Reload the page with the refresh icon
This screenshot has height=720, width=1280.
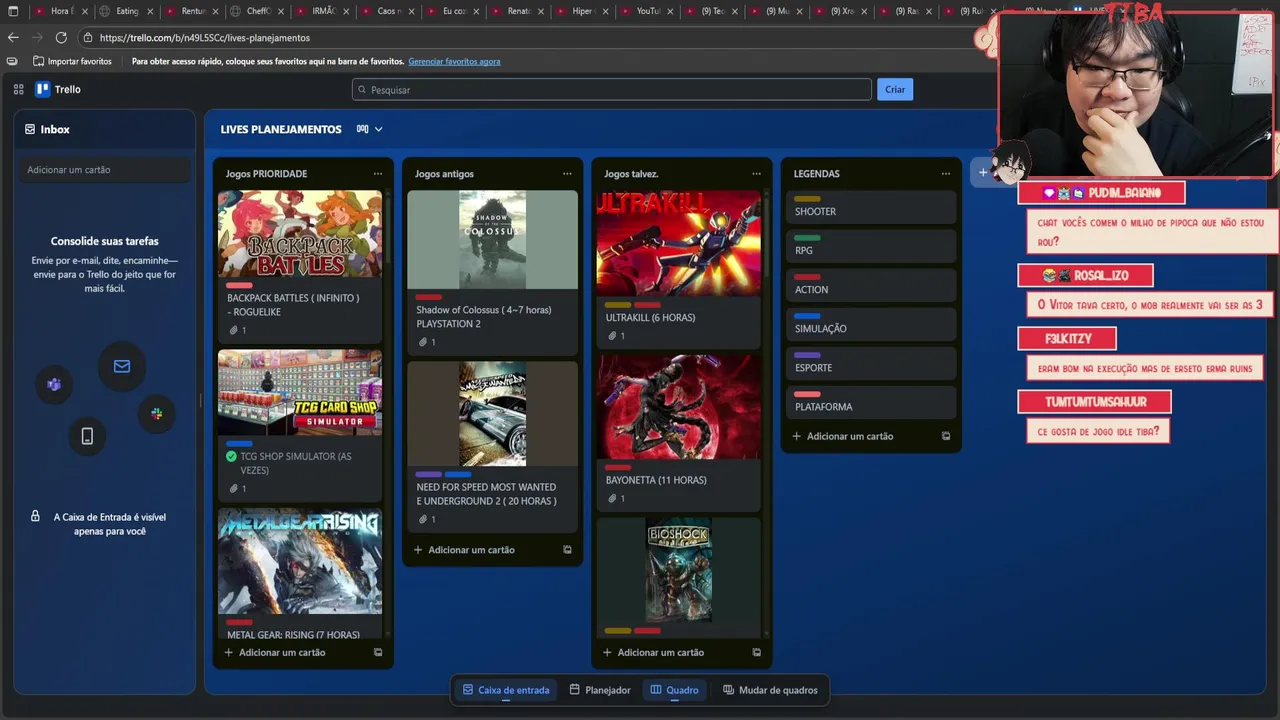(61, 37)
